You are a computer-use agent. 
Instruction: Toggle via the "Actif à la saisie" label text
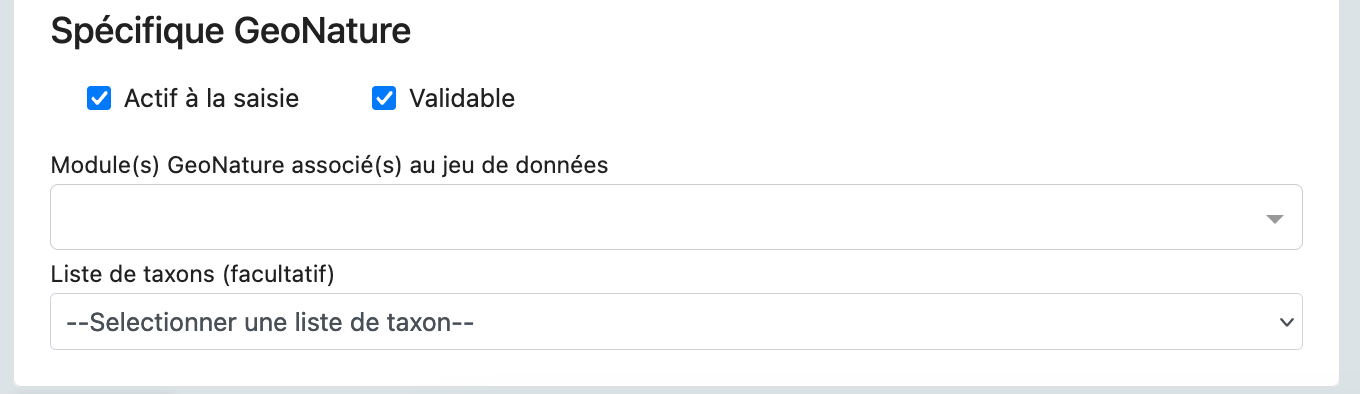click(211, 98)
